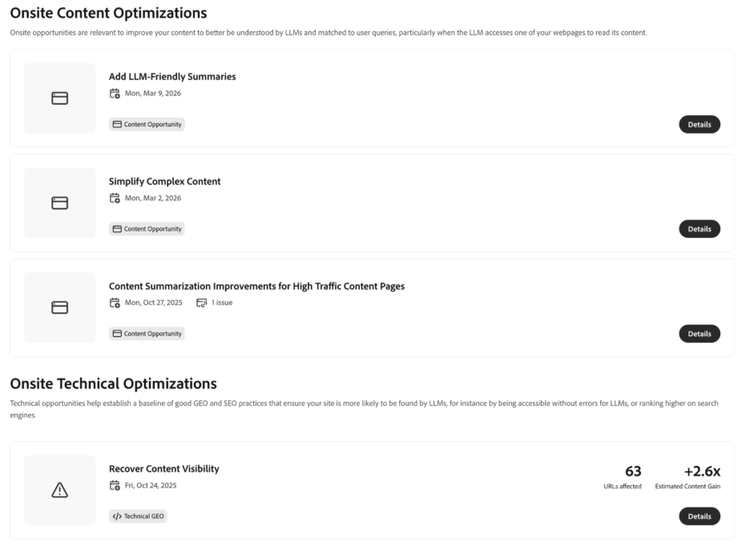
Task: Click calendar icon next to Mar 9, 2026
Action: 115,94
